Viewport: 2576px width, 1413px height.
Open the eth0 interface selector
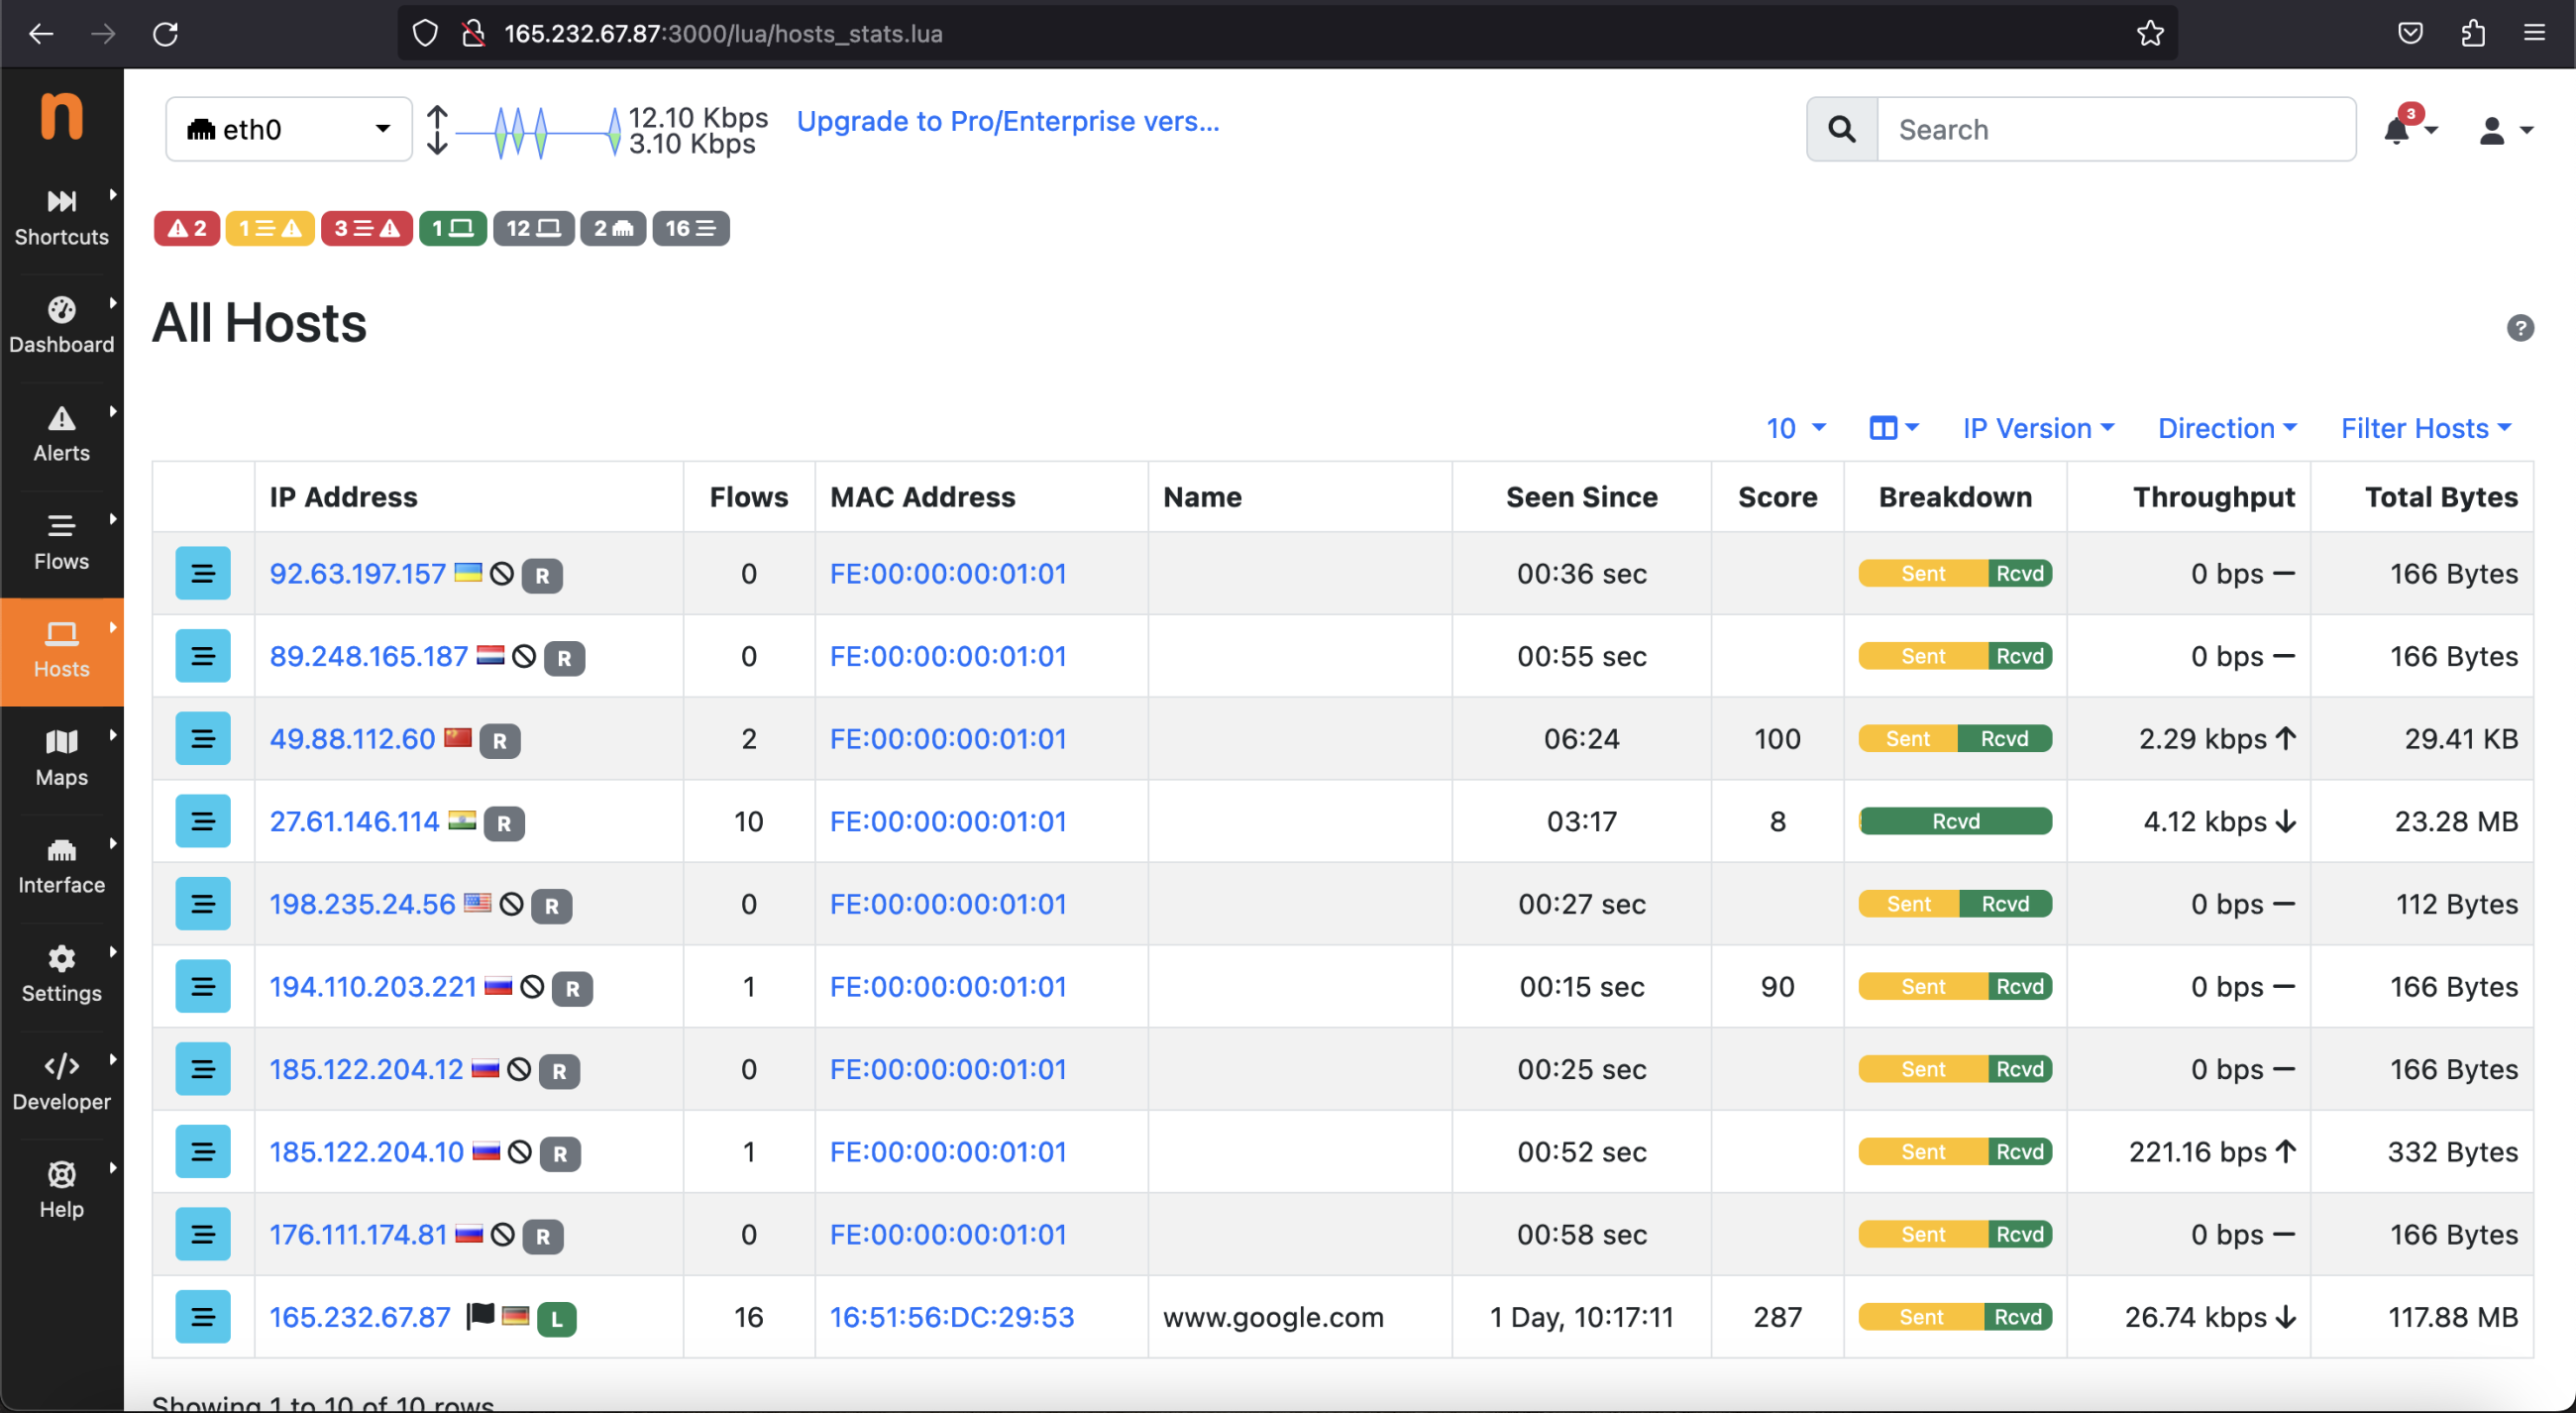pyautogui.click(x=288, y=128)
